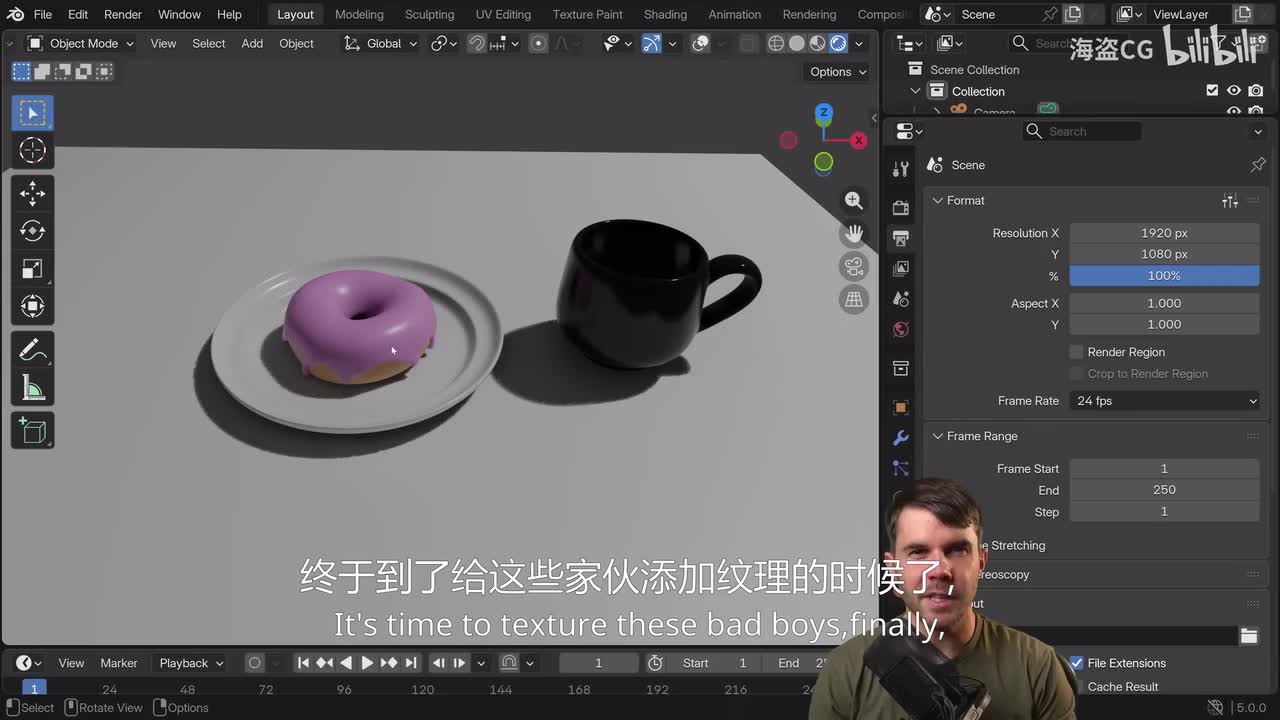Toggle snapping magnet in viewport header
This screenshot has height=720, width=1280.
click(476, 43)
